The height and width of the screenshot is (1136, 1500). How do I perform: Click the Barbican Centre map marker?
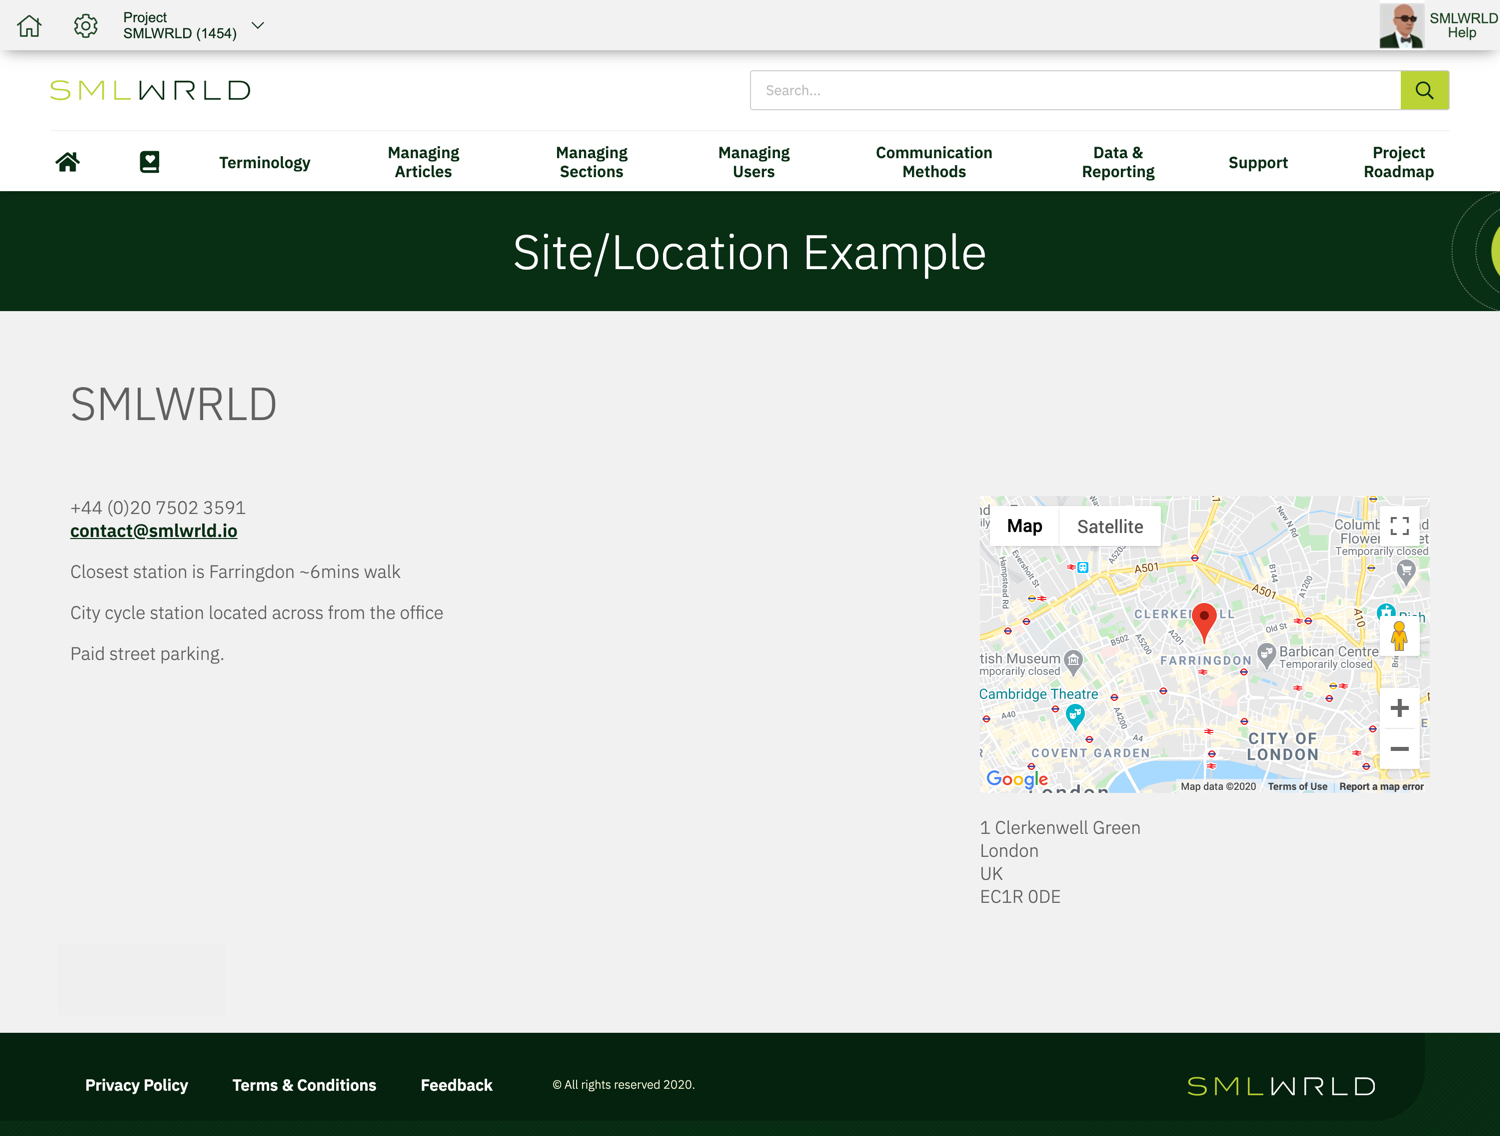coord(1266,656)
